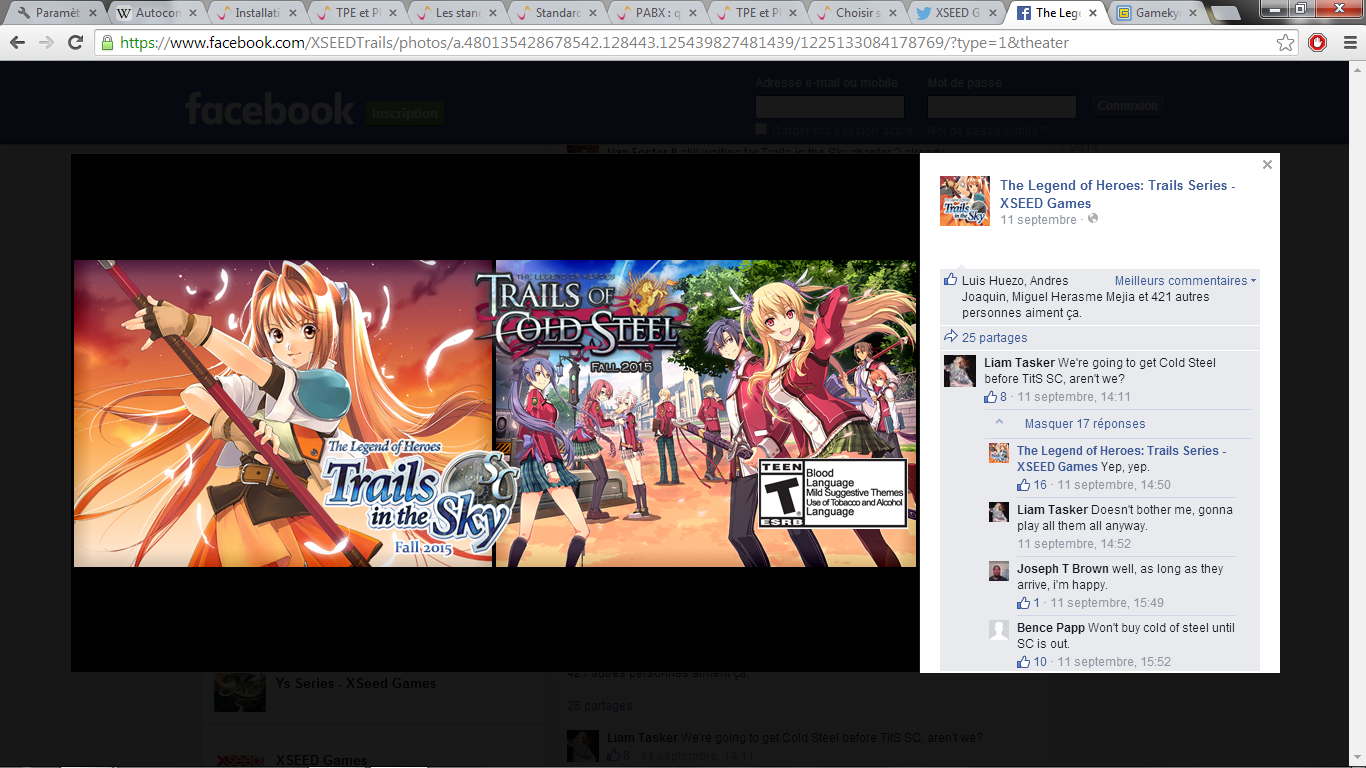Reload the page with the refresh icon
The image size is (1366, 768).
click(x=75, y=43)
